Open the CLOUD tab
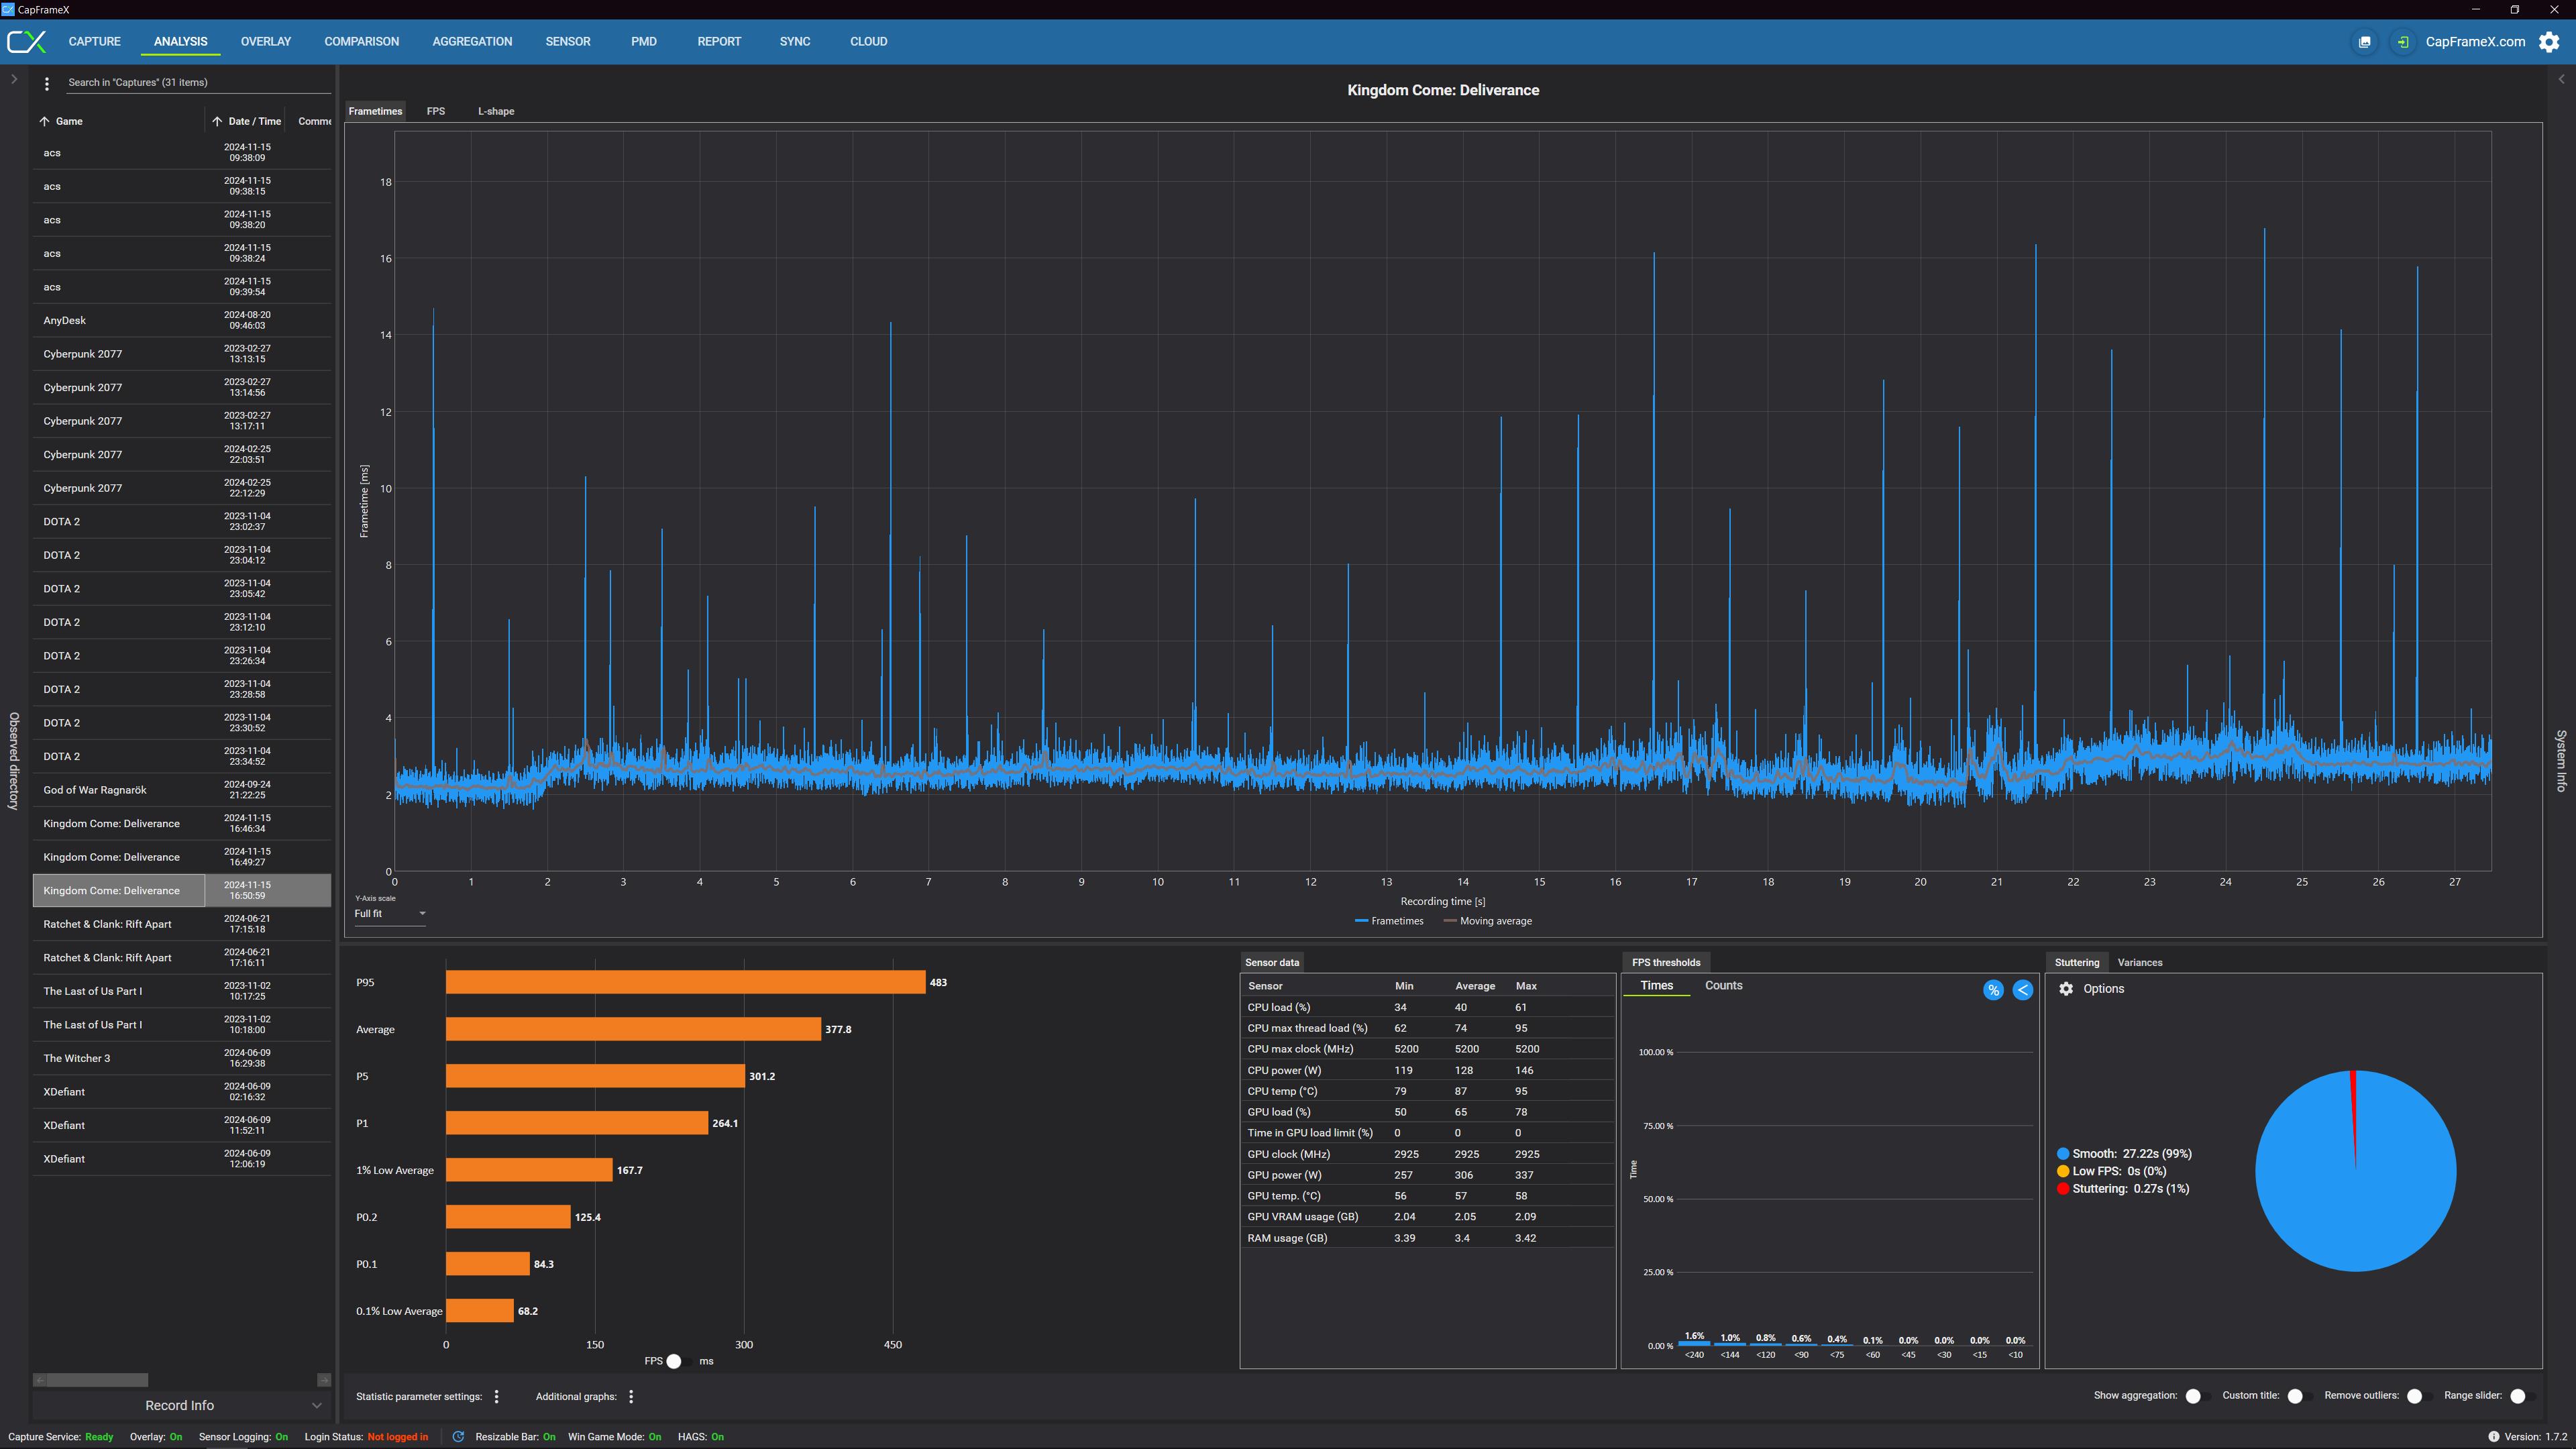The width and height of the screenshot is (2576, 1449). [x=869, y=42]
